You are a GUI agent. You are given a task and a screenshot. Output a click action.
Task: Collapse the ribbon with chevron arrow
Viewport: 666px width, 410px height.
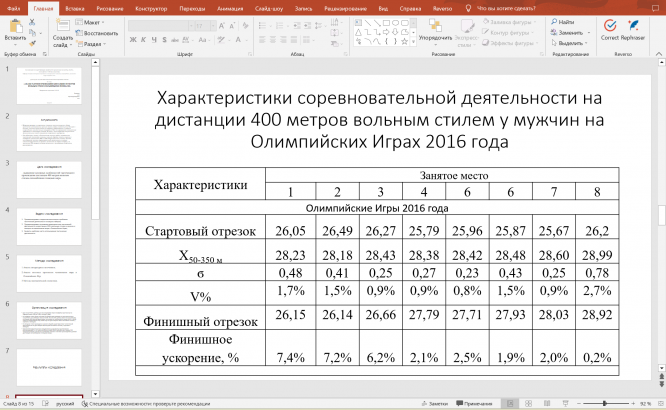coord(659,54)
